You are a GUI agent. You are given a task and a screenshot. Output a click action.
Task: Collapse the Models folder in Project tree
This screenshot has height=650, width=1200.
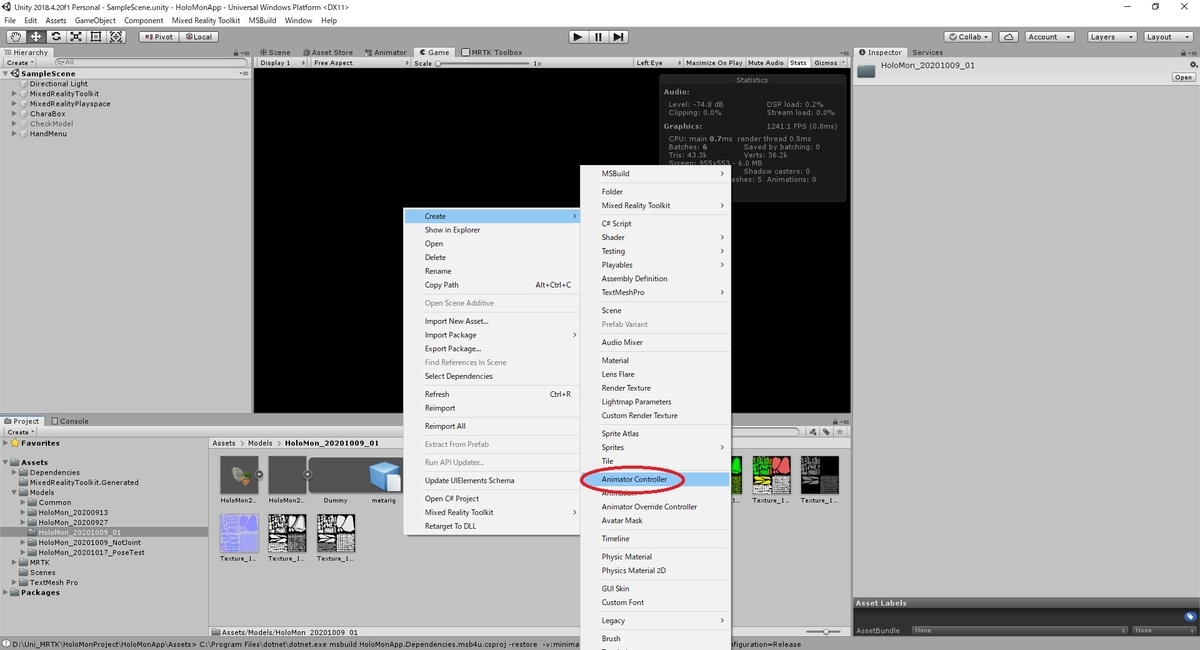tap(15, 493)
